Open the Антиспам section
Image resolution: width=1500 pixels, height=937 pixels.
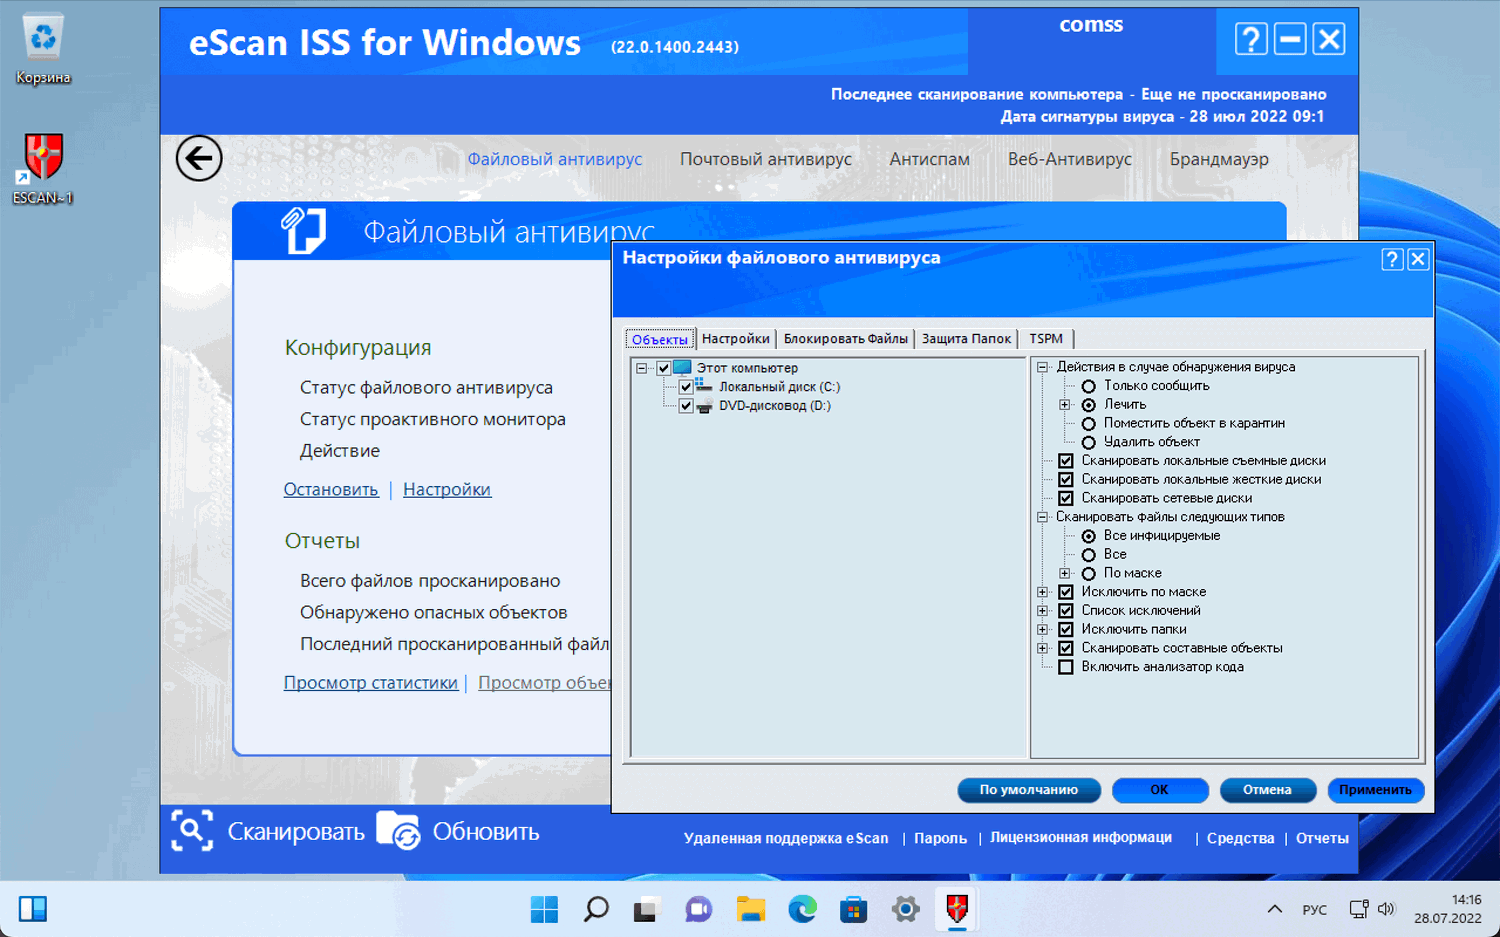930,159
